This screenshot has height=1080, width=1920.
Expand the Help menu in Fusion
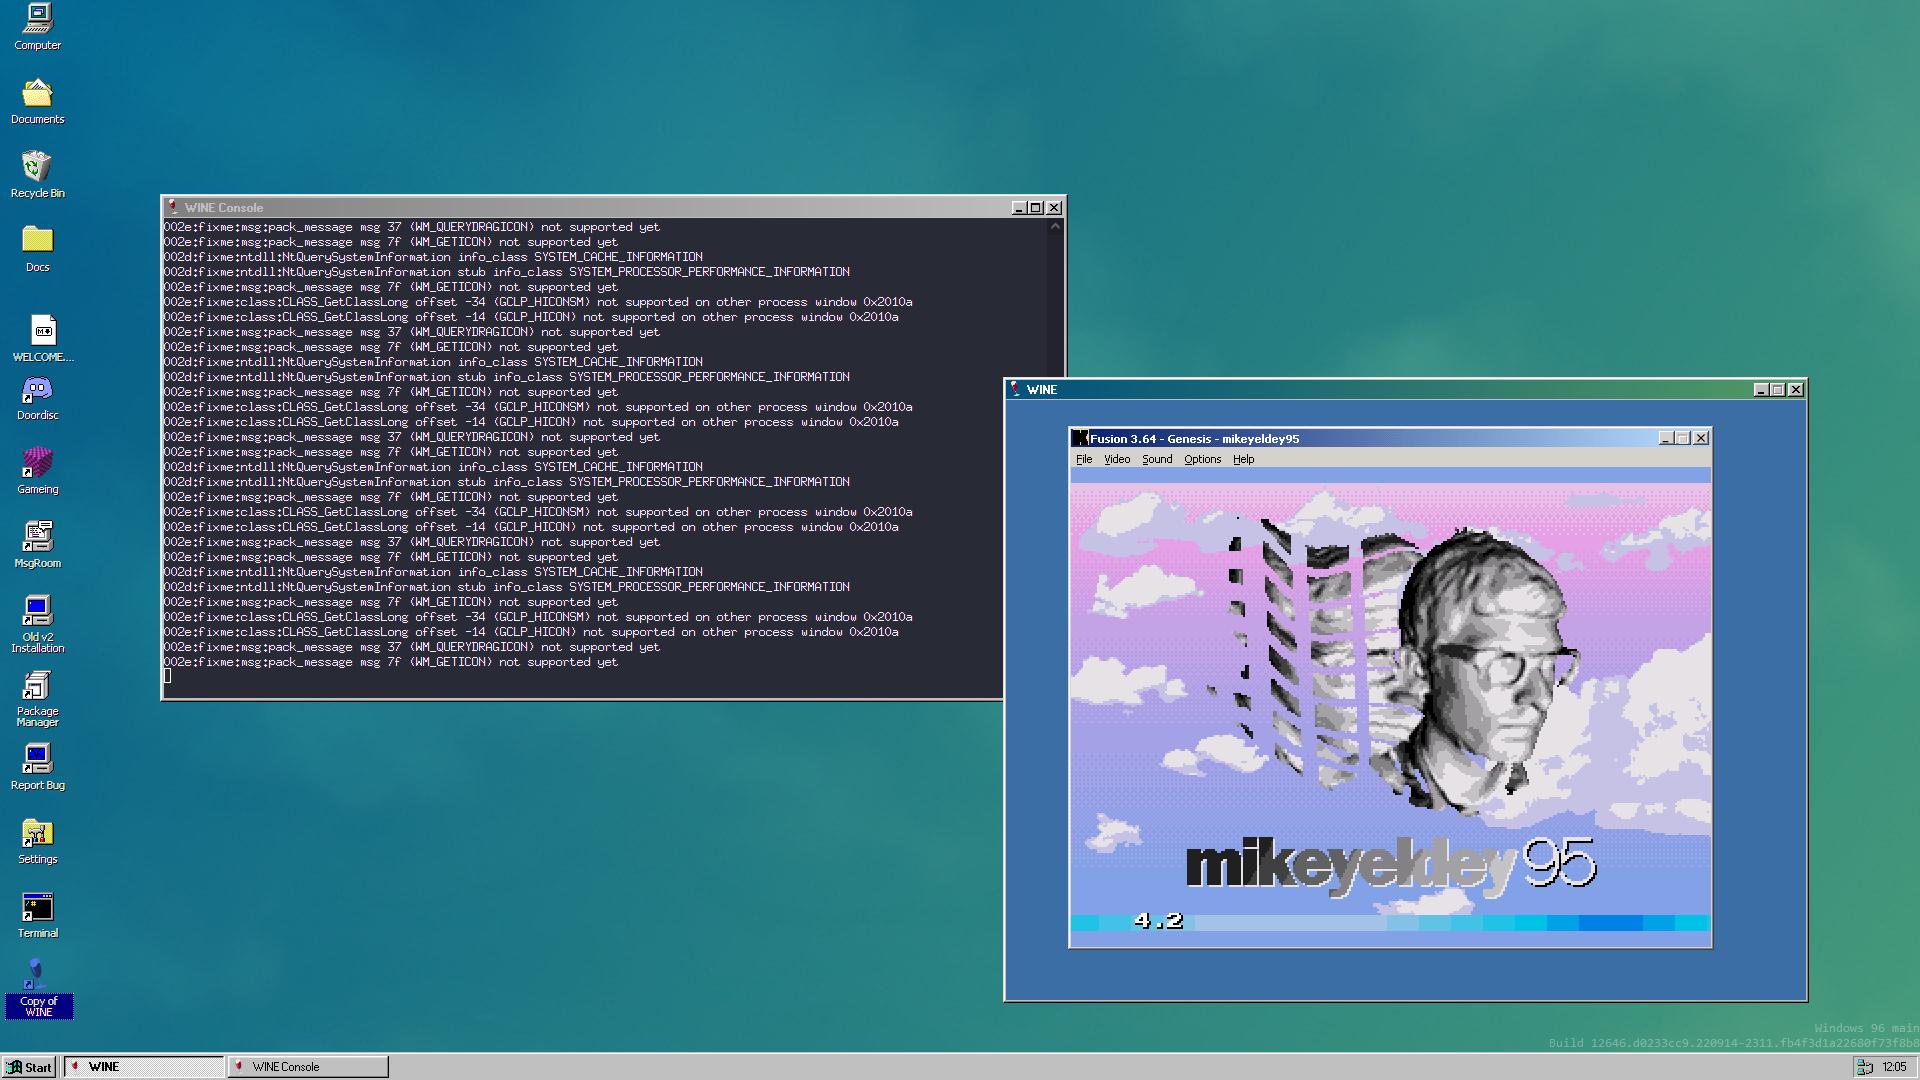[x=1243, y=459]
